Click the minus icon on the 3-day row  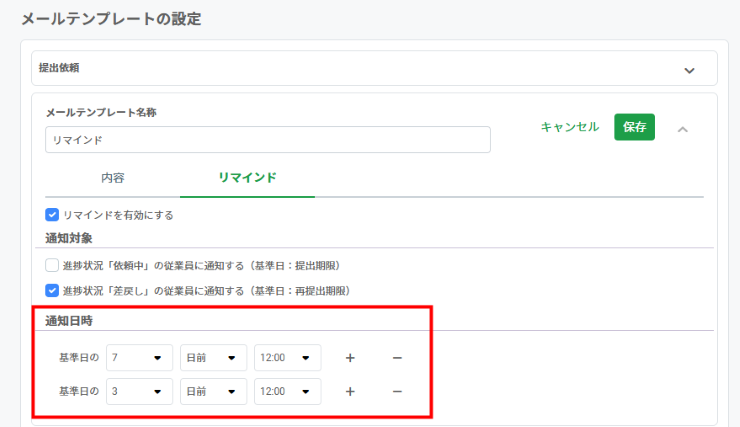(397, 392)
